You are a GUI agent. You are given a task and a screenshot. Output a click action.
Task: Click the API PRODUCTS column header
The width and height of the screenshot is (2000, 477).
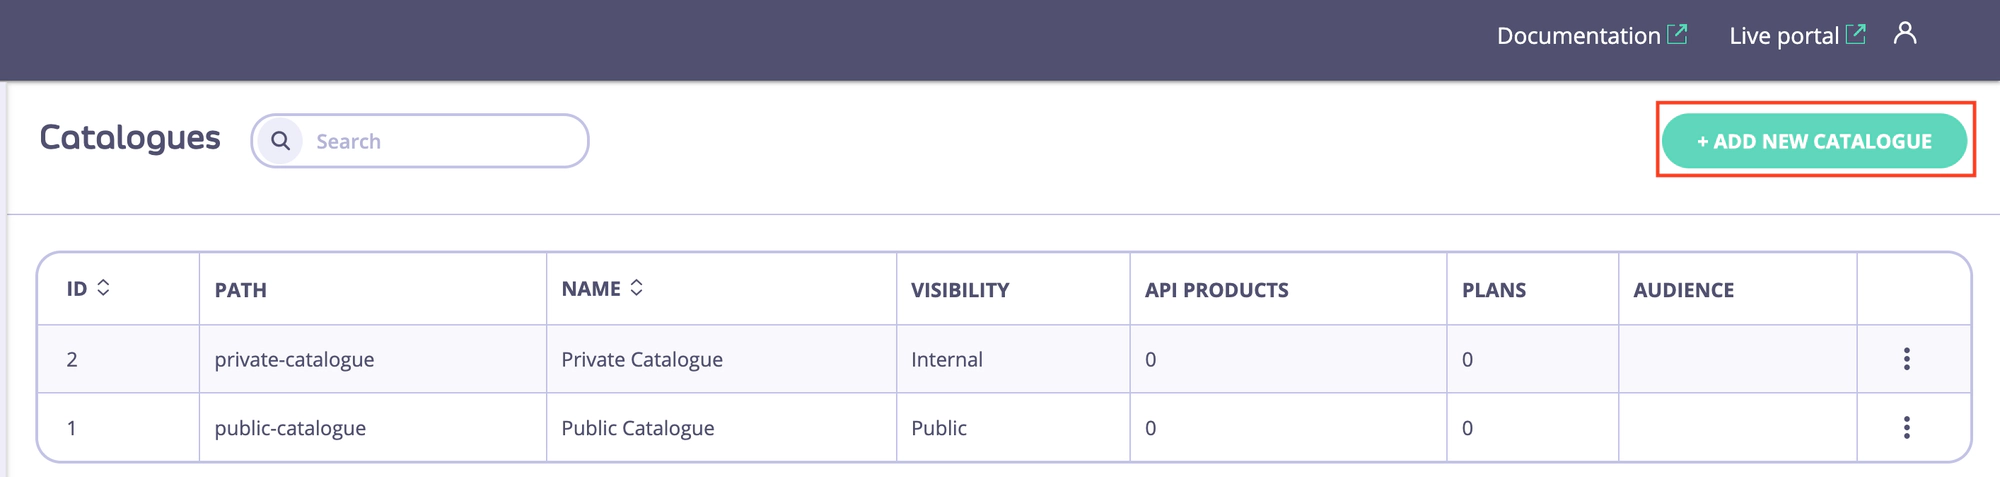(x=1216, y=290)
